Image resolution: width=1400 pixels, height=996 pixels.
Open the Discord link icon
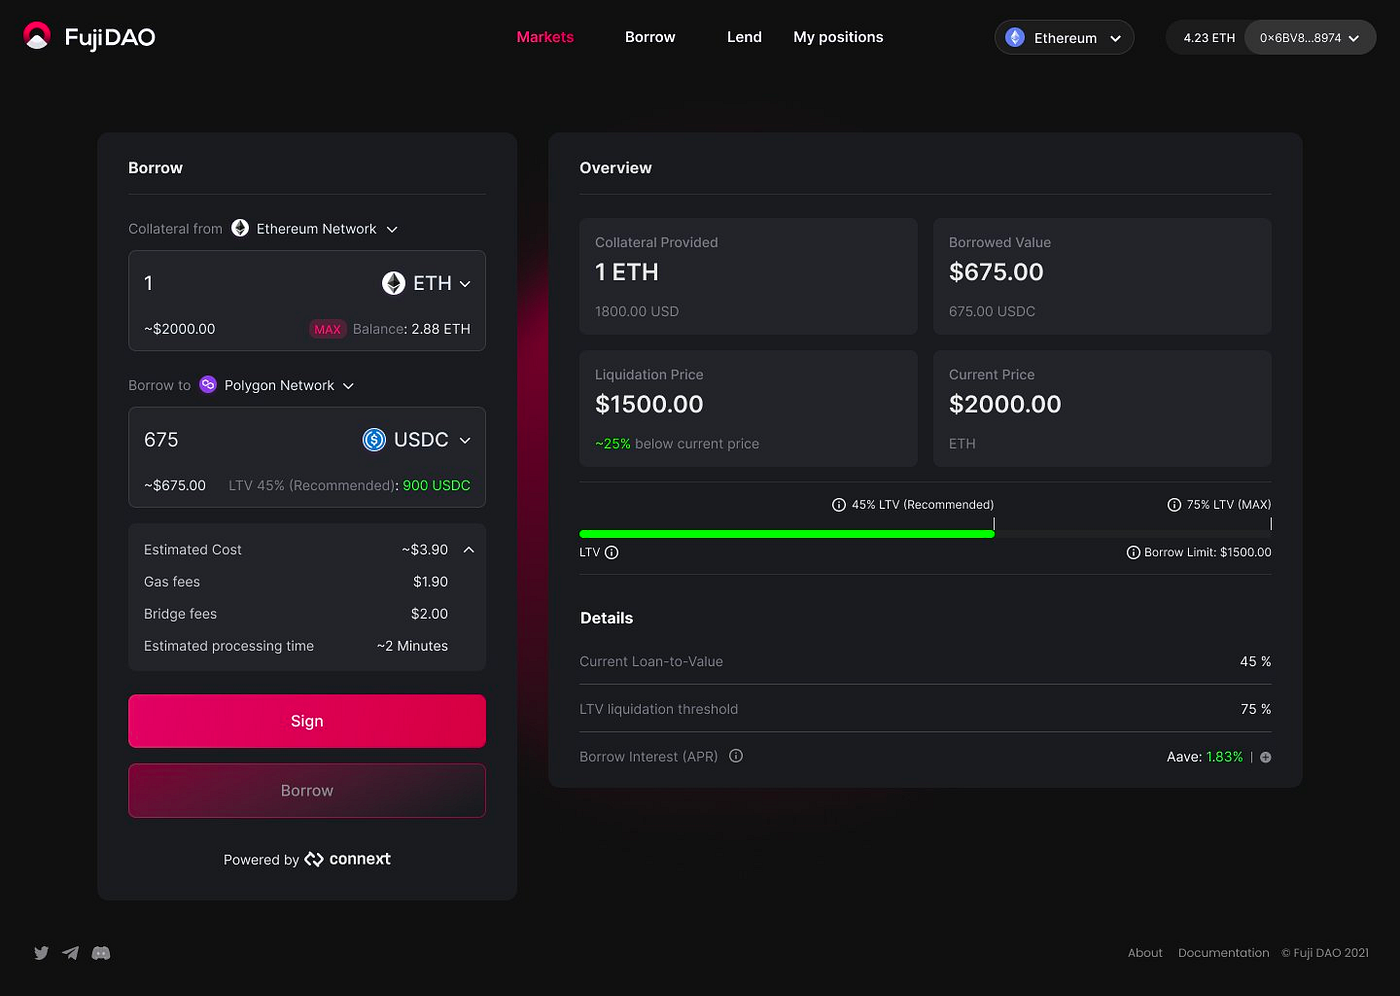101,953
